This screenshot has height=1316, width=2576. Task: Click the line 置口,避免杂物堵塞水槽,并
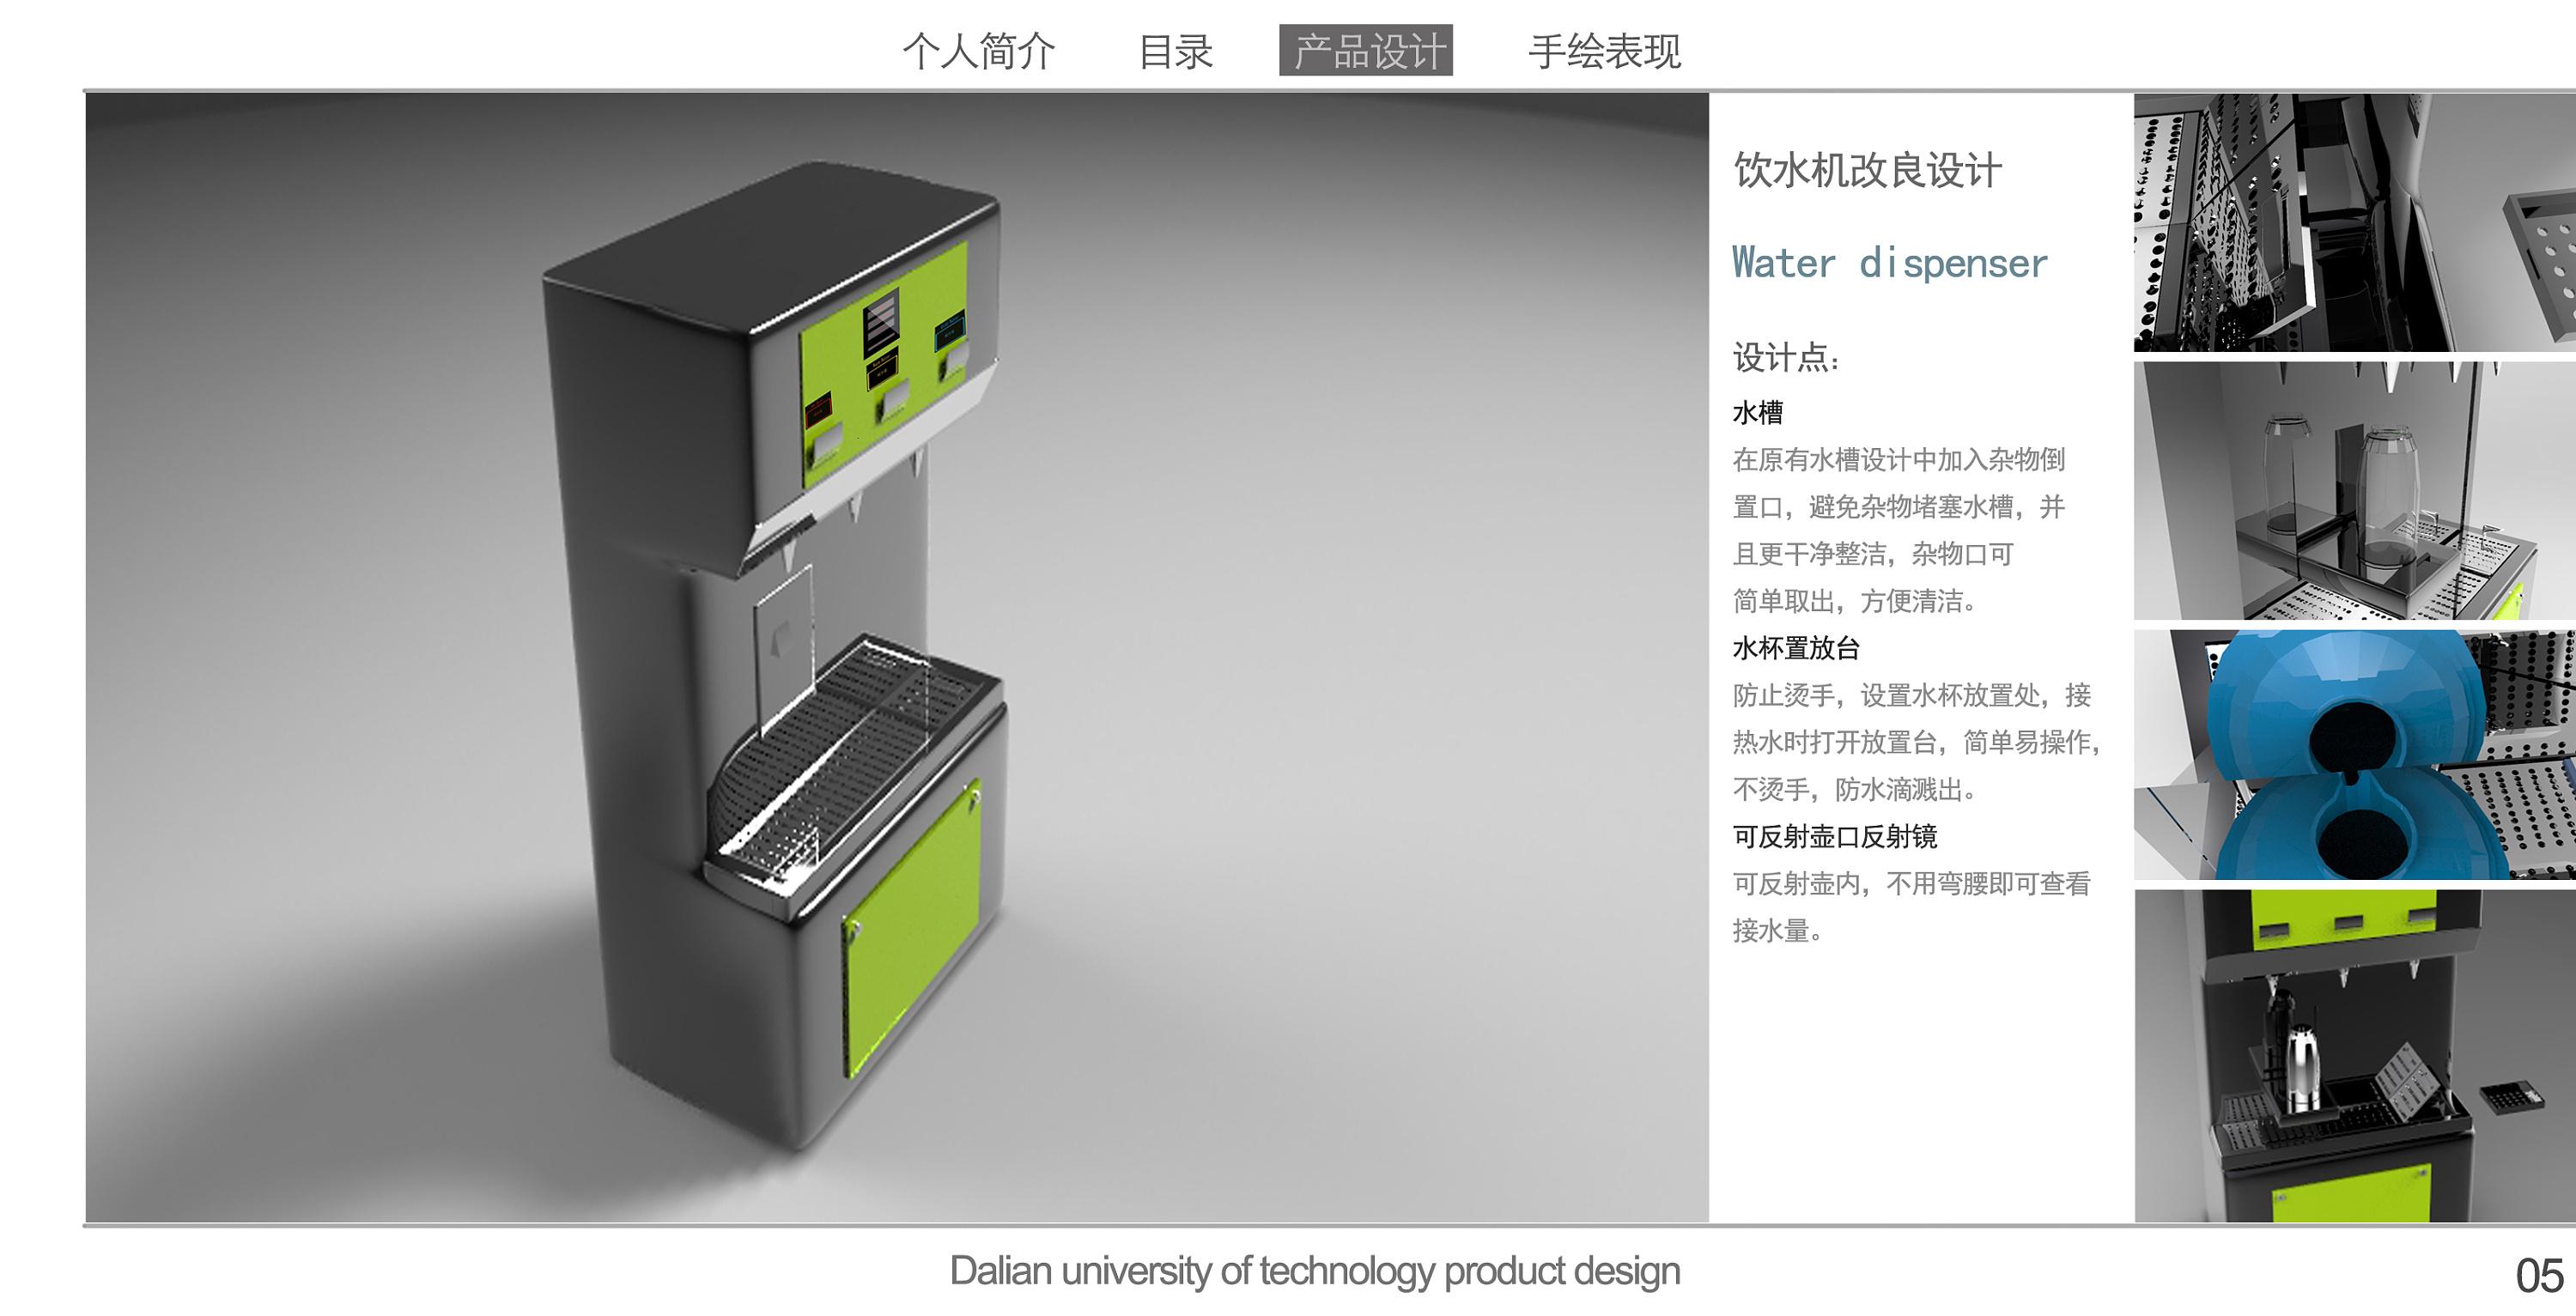tap(1898, 506)
